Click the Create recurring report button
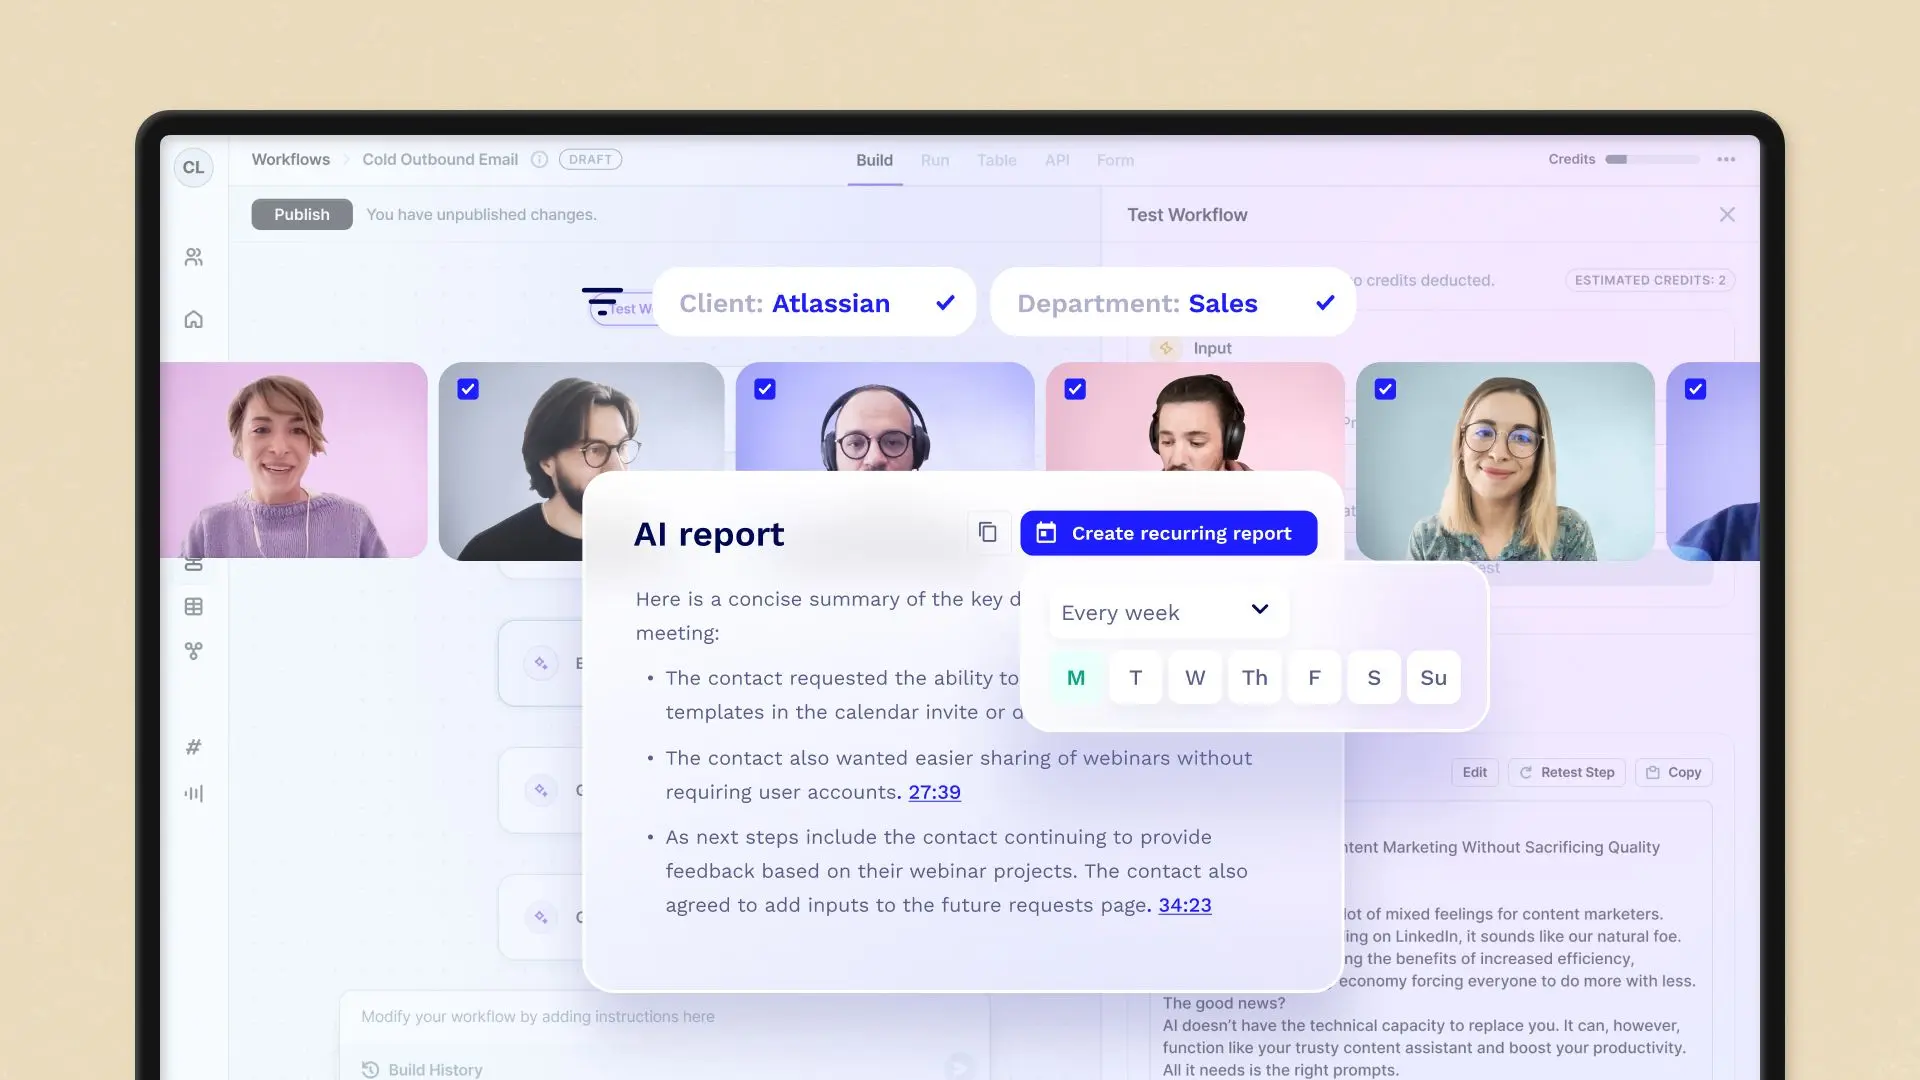Screen dimensions: 1920x1080 1168,533
